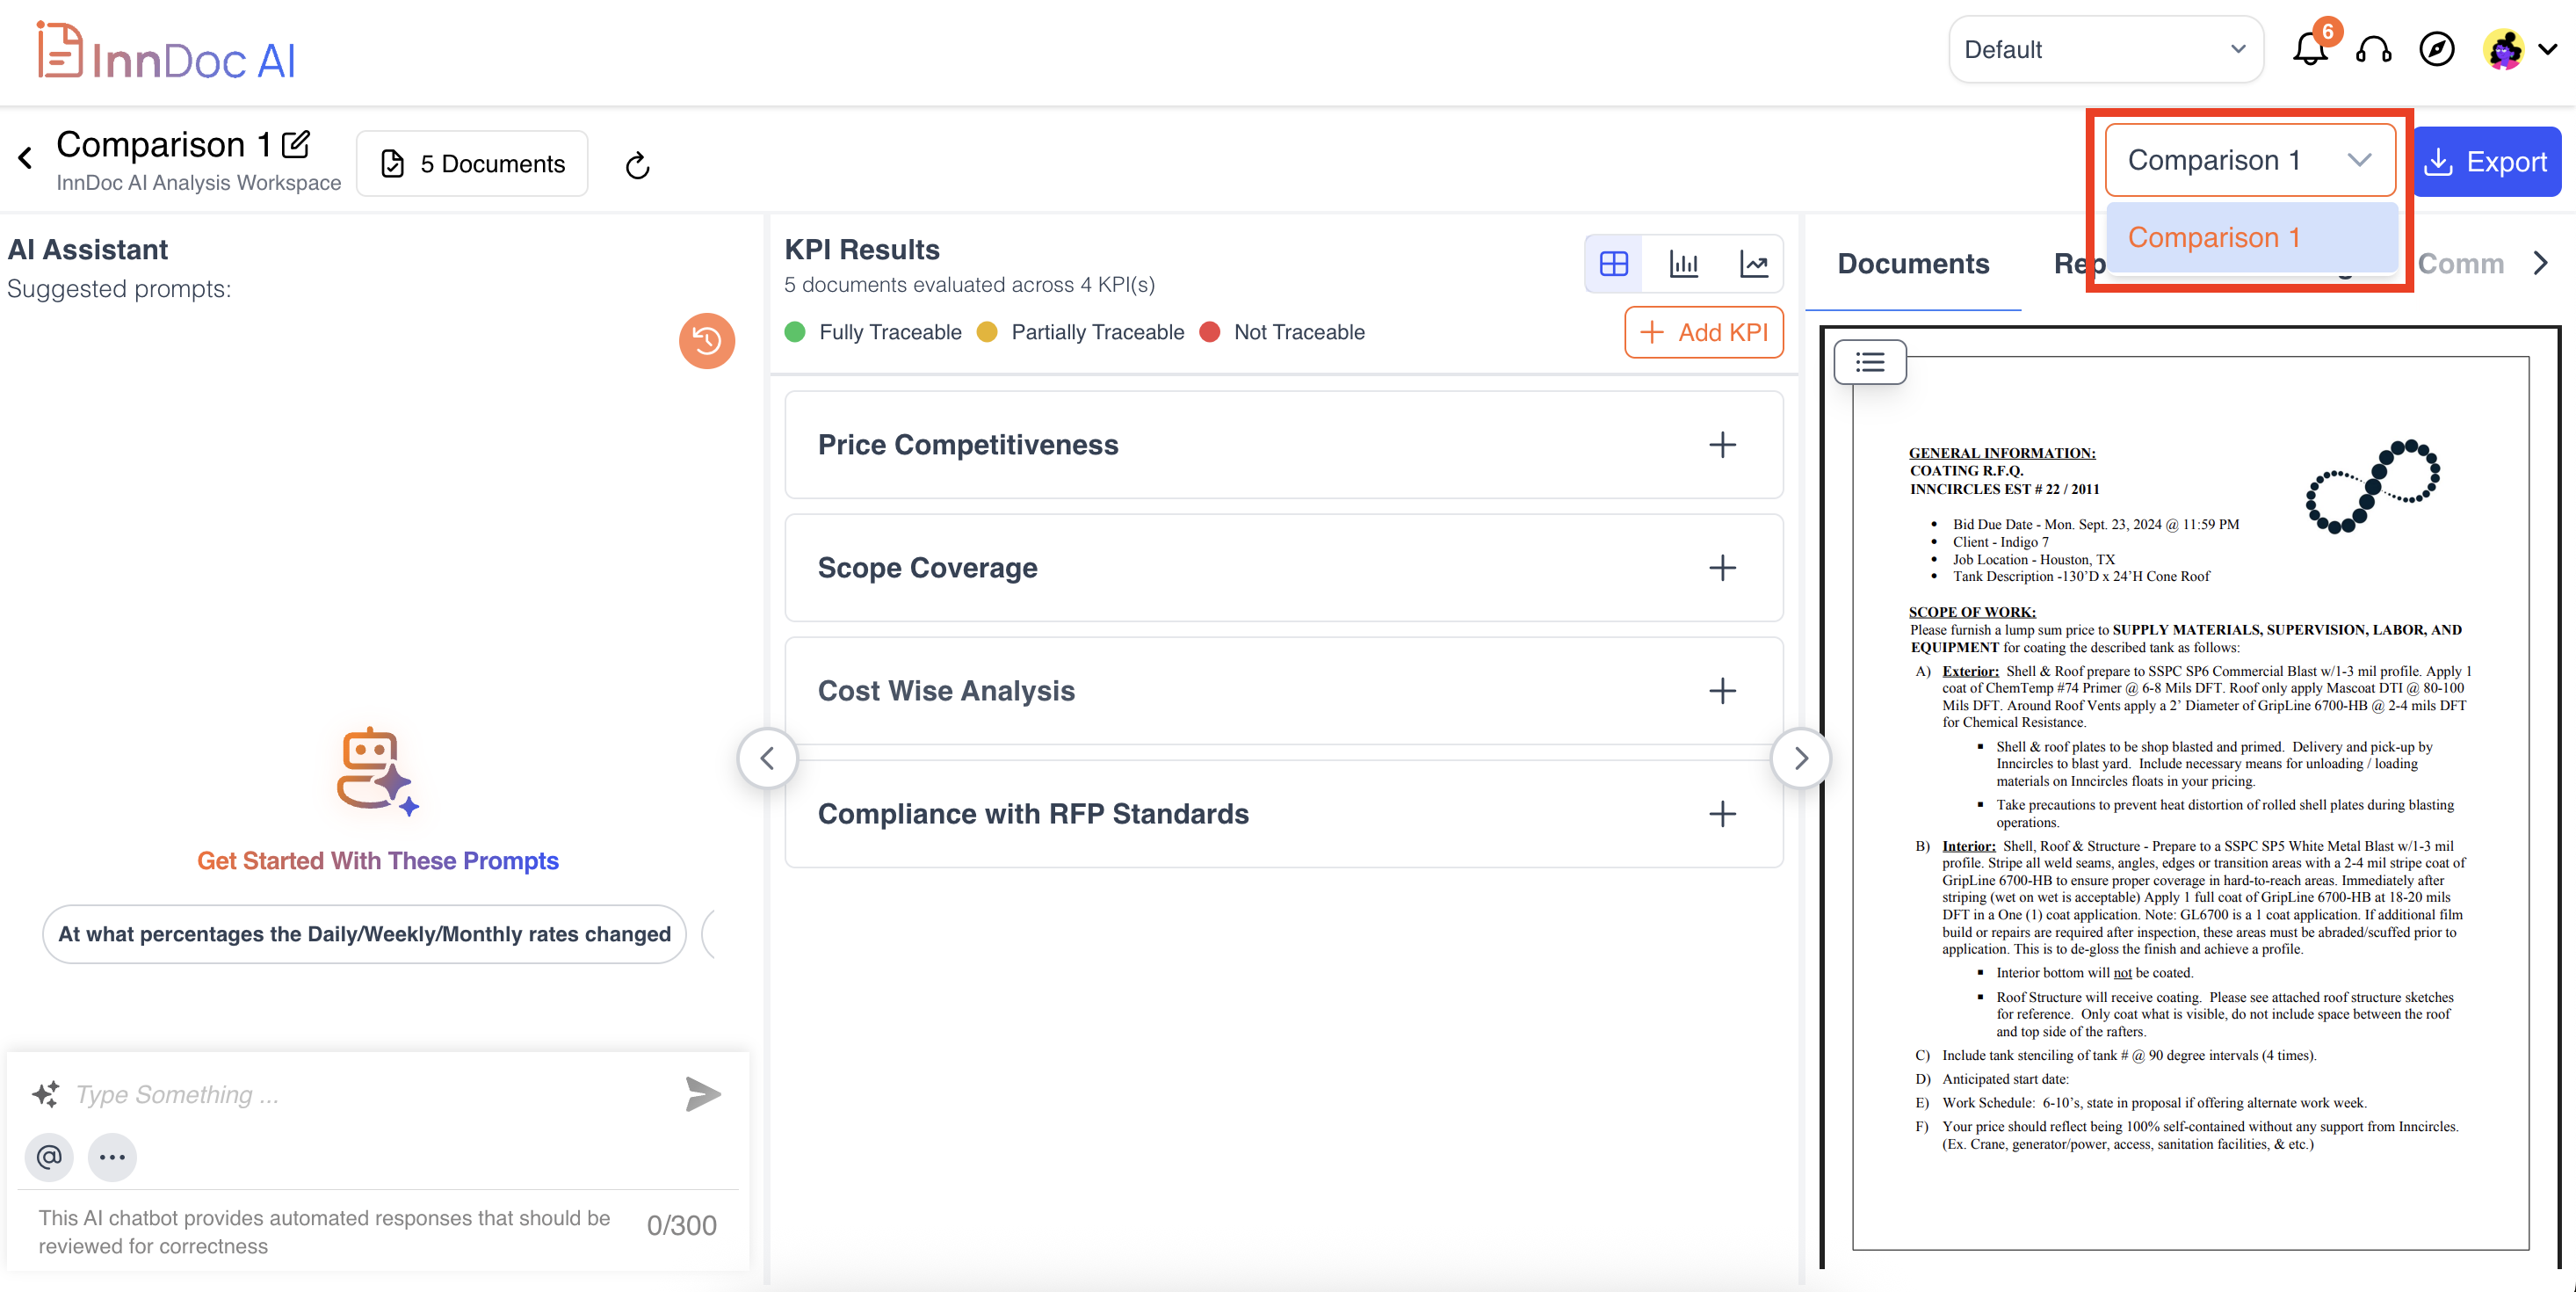
Task: Expand the Price Competitiveness KPI
Action: click(x=1721, y=445)
